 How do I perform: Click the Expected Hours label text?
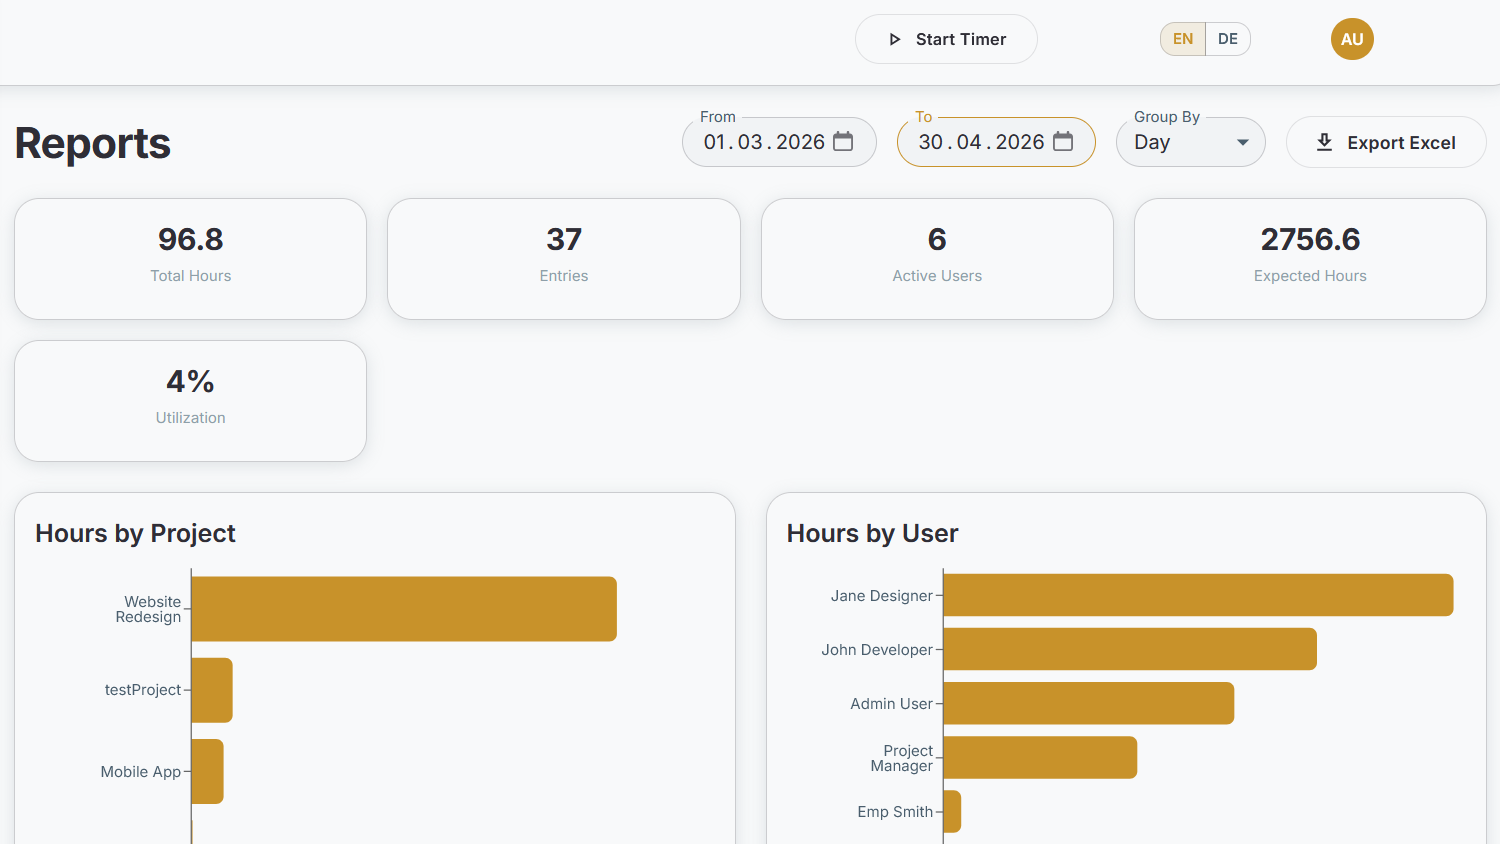click(1310, 276)
